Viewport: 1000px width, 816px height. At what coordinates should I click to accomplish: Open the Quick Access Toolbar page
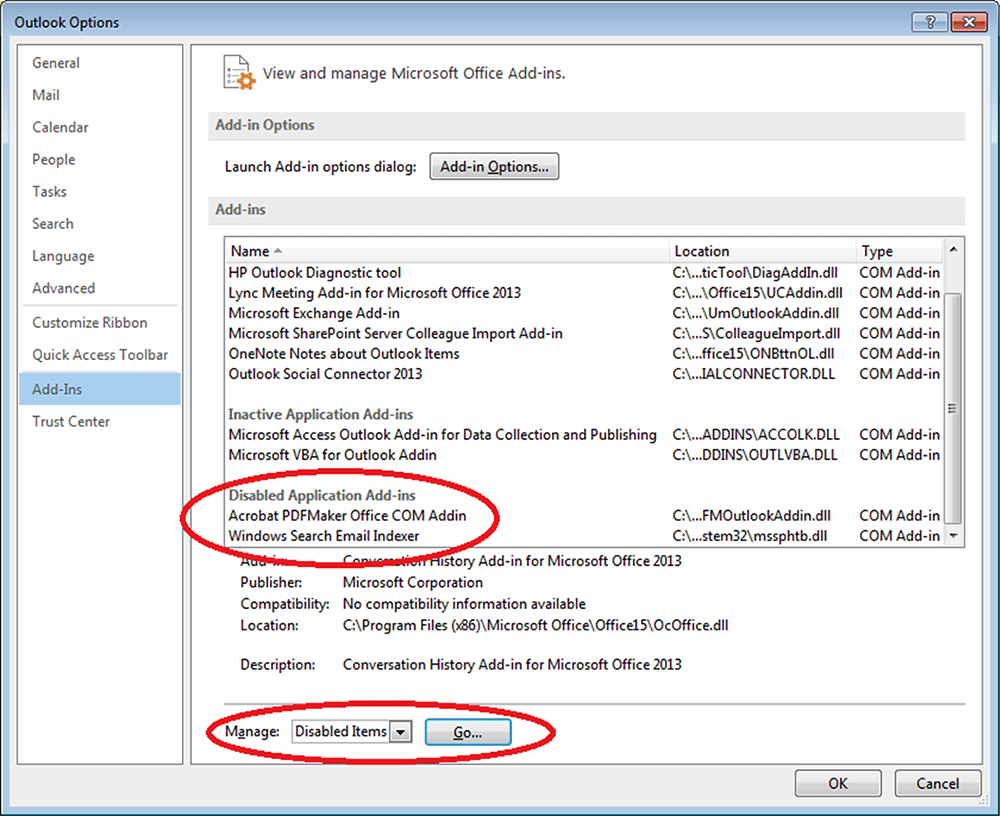click(100, 354)
